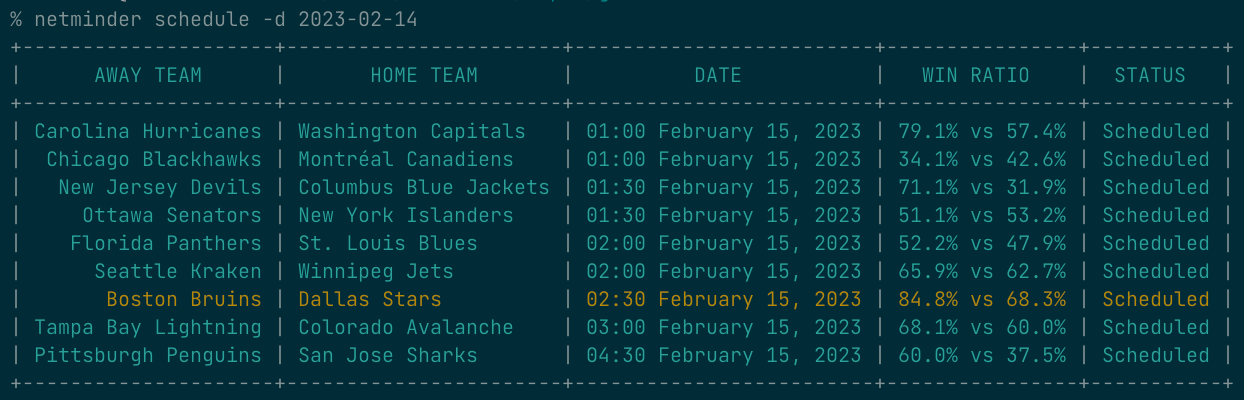The height and width of the screenshot is (400, 1244).
Task: Click the 02:30 February 15, 2023 date
Action: (724, 299)
